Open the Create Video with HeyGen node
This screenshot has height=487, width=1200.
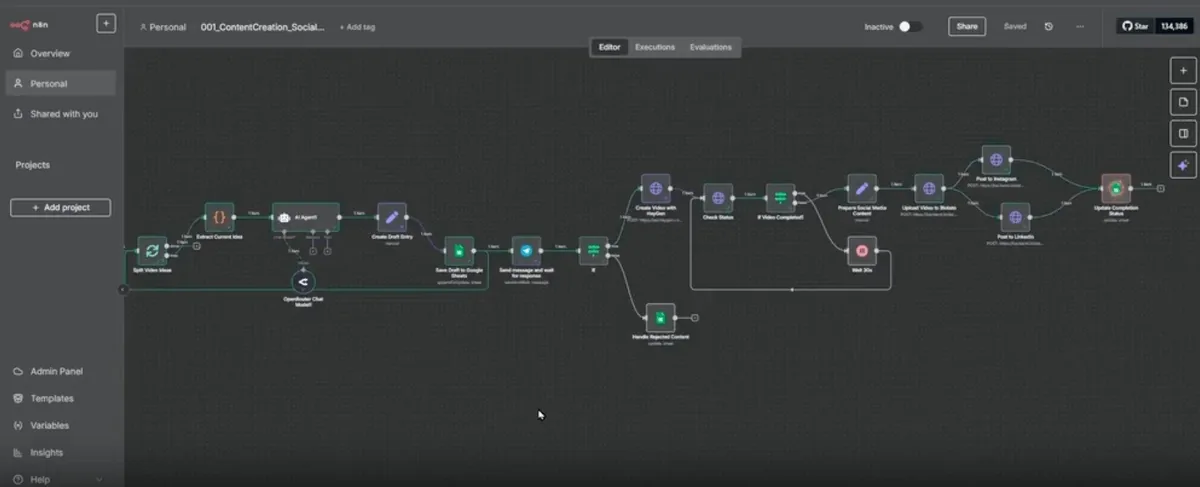[656, 188]
